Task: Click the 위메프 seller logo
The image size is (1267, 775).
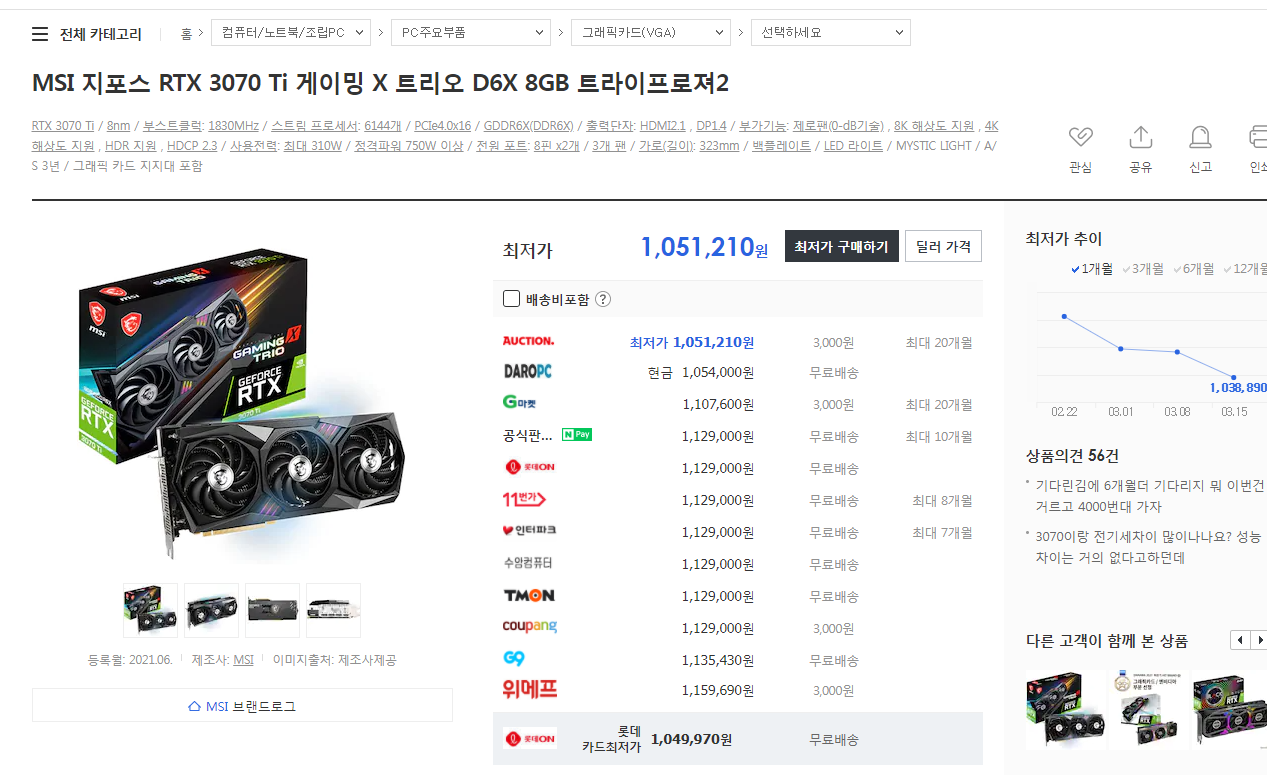Action: pyautogui.click(x=529, y=689)
